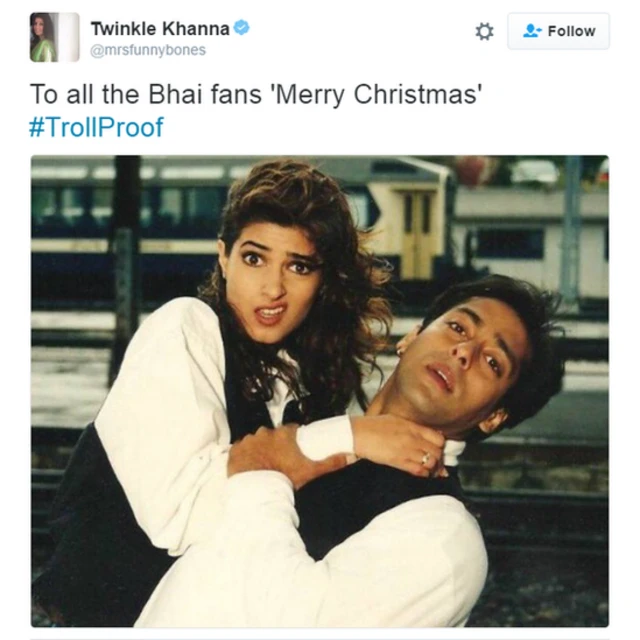Open the #TrollProof hashtag link
Viewport: 640px width, 640px height.
point(96,127)
